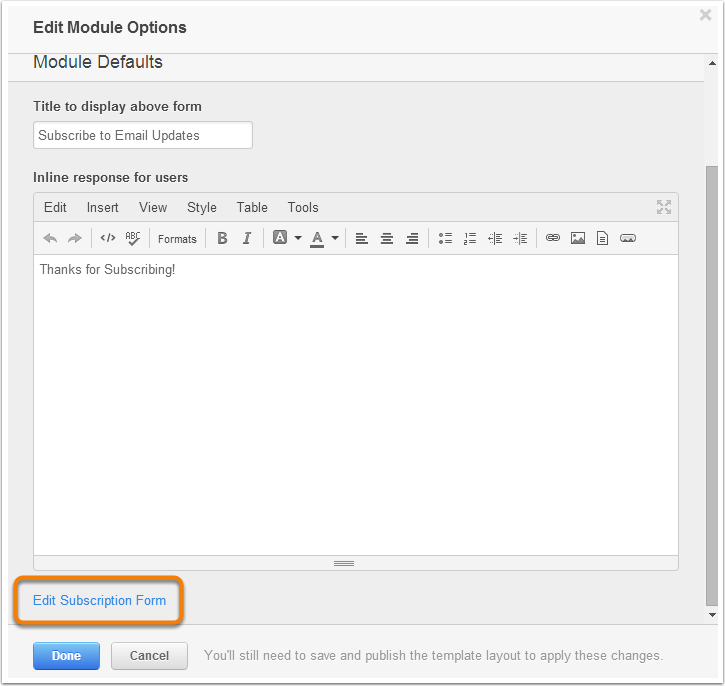
Task: Click the redo arrow icon
Action: [x=74, y=239]
